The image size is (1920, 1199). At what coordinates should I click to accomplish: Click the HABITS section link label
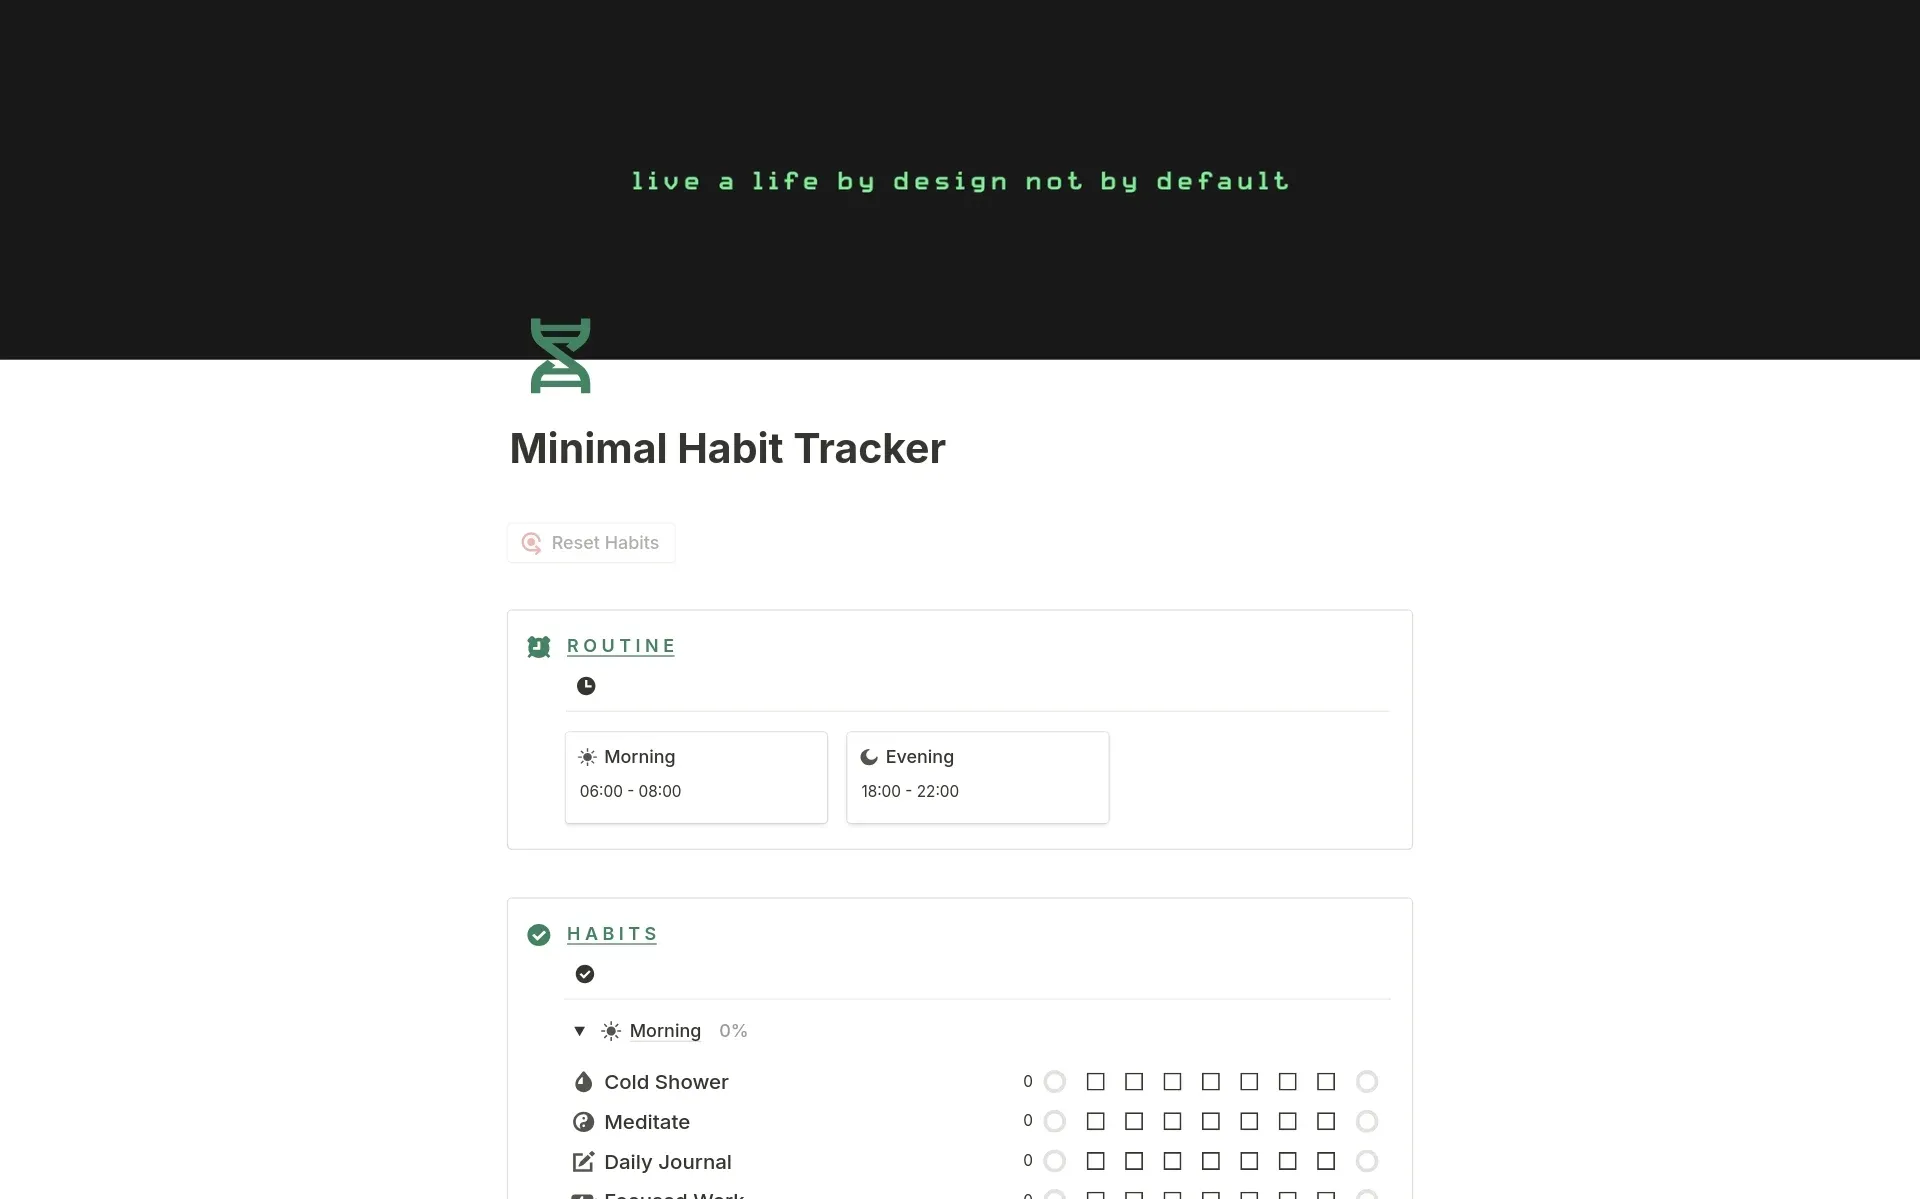click(612, 932)
